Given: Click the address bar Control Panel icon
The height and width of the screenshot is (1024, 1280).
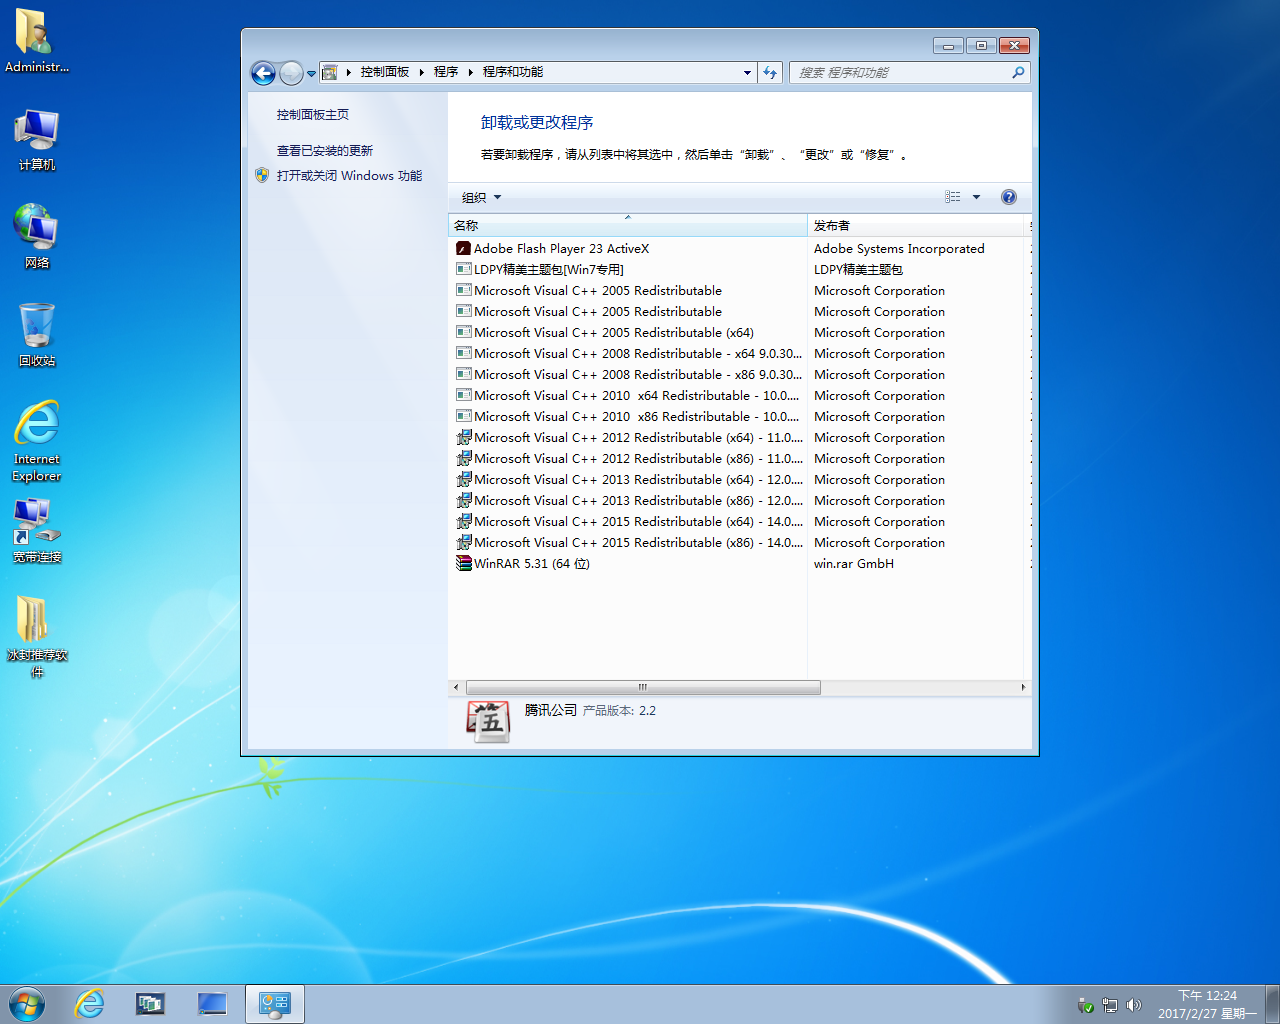Looking at the screenshot, I should coord(329,72).
